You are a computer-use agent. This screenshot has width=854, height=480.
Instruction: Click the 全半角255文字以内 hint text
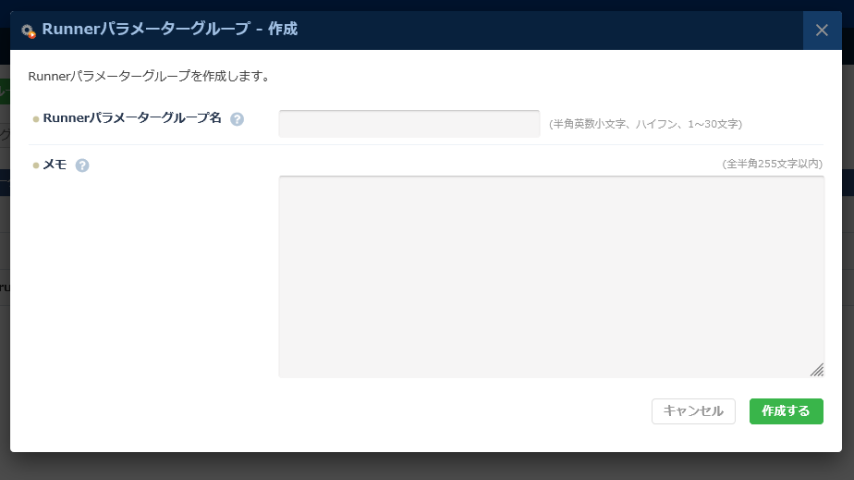click(772, 163)
